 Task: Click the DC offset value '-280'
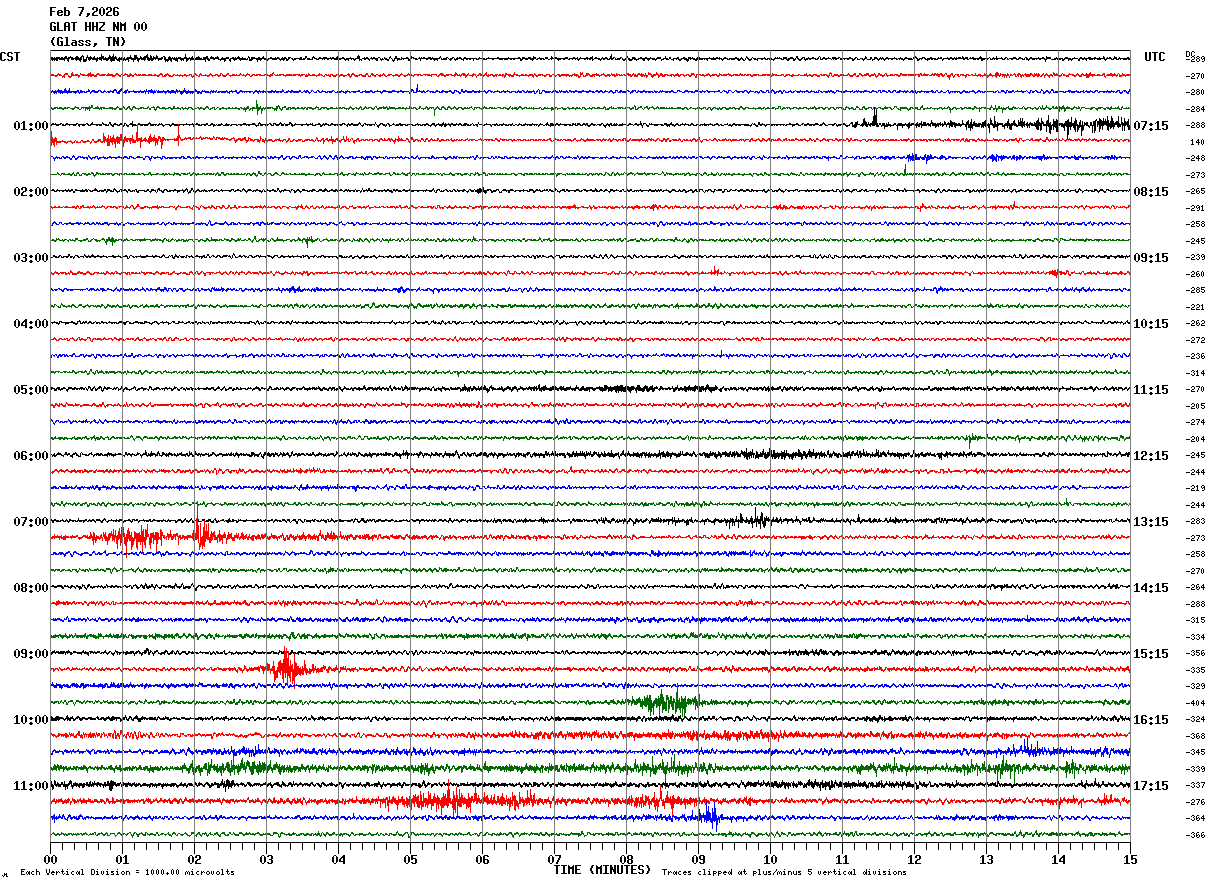point(1196,93)
